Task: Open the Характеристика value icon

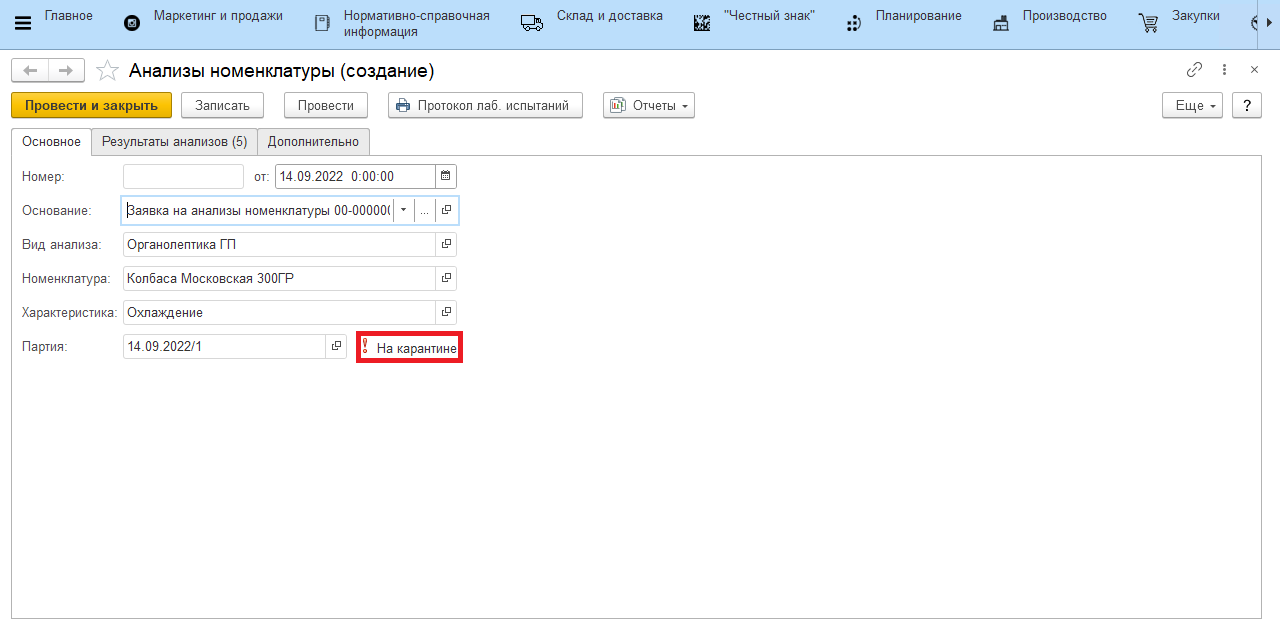Action: 446,312
